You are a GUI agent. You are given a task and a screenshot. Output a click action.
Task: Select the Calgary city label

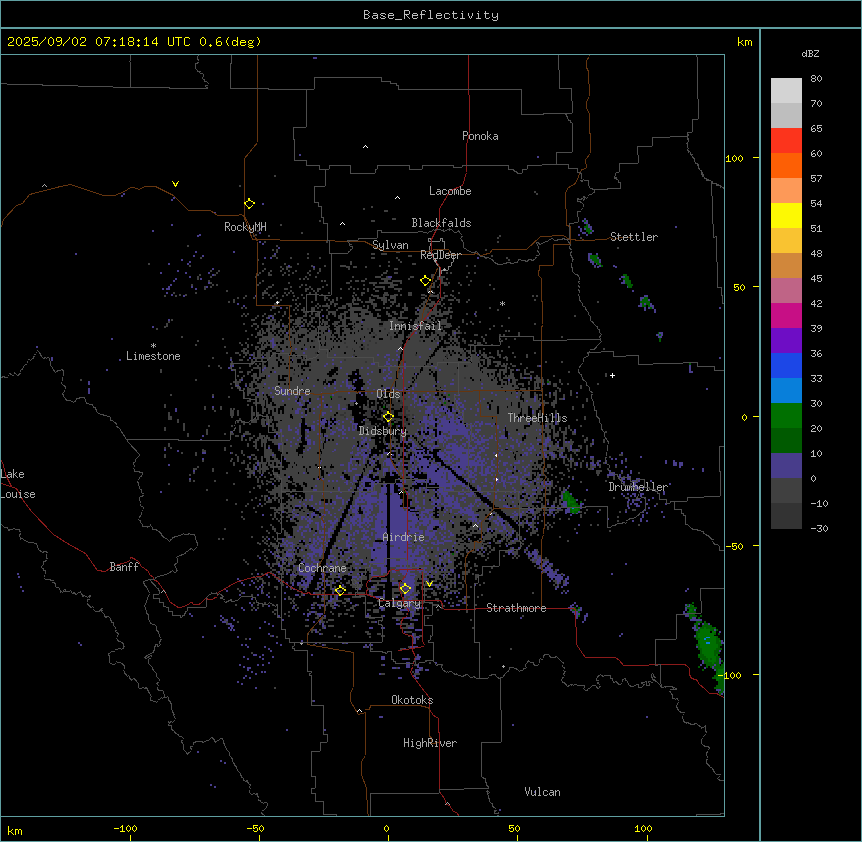tap(399, 603)
